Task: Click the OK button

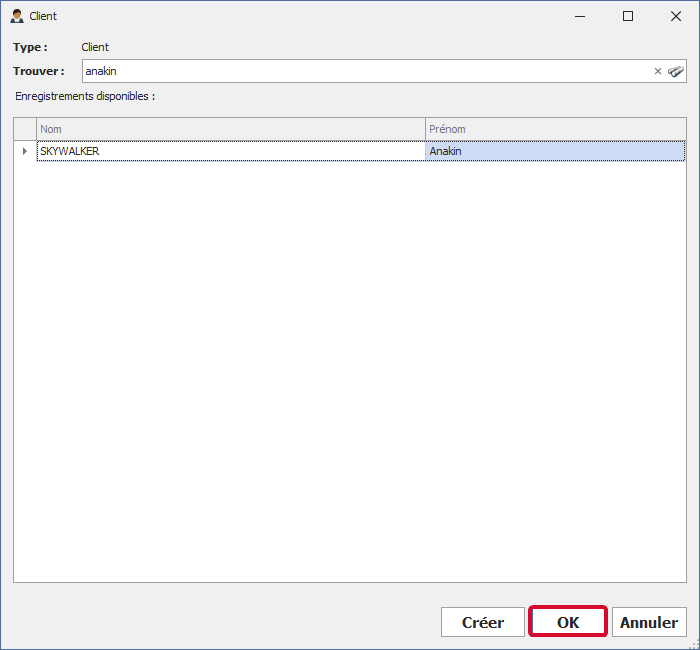Action: (x=568, y=622)
